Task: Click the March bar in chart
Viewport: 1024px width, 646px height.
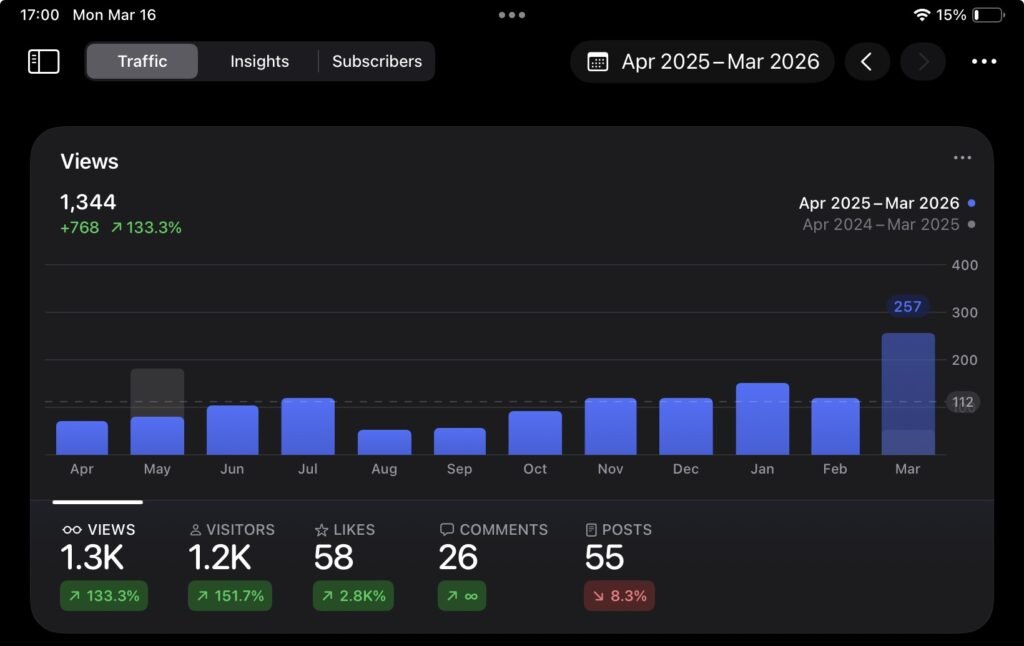Action: tap(908, 394)
